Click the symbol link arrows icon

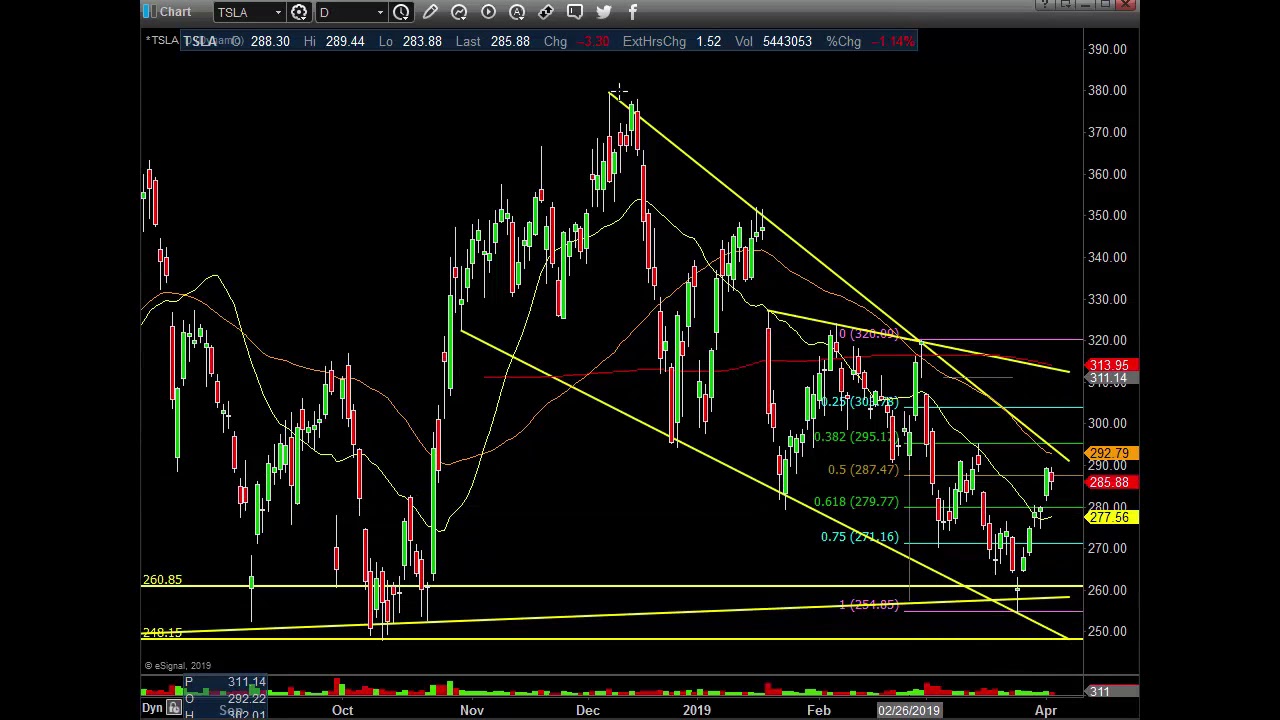[x=546, y=12]
